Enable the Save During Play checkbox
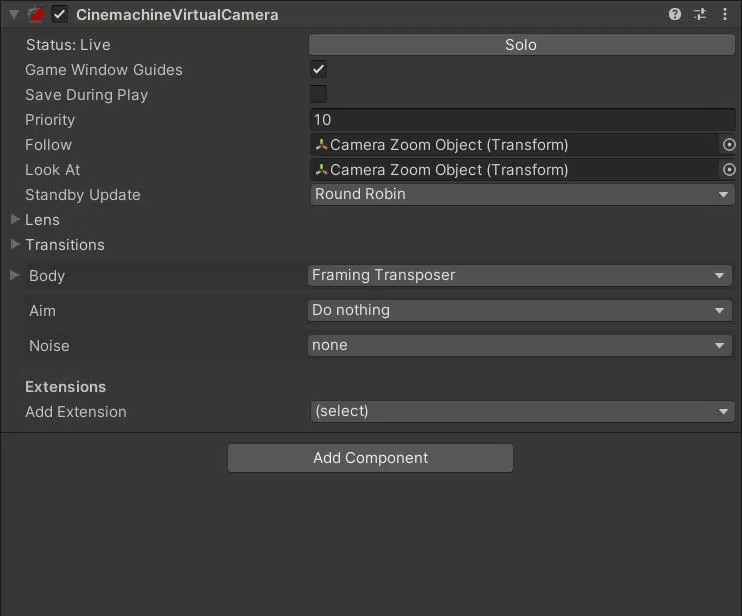The image size is (742, 616). coord(318,95)
